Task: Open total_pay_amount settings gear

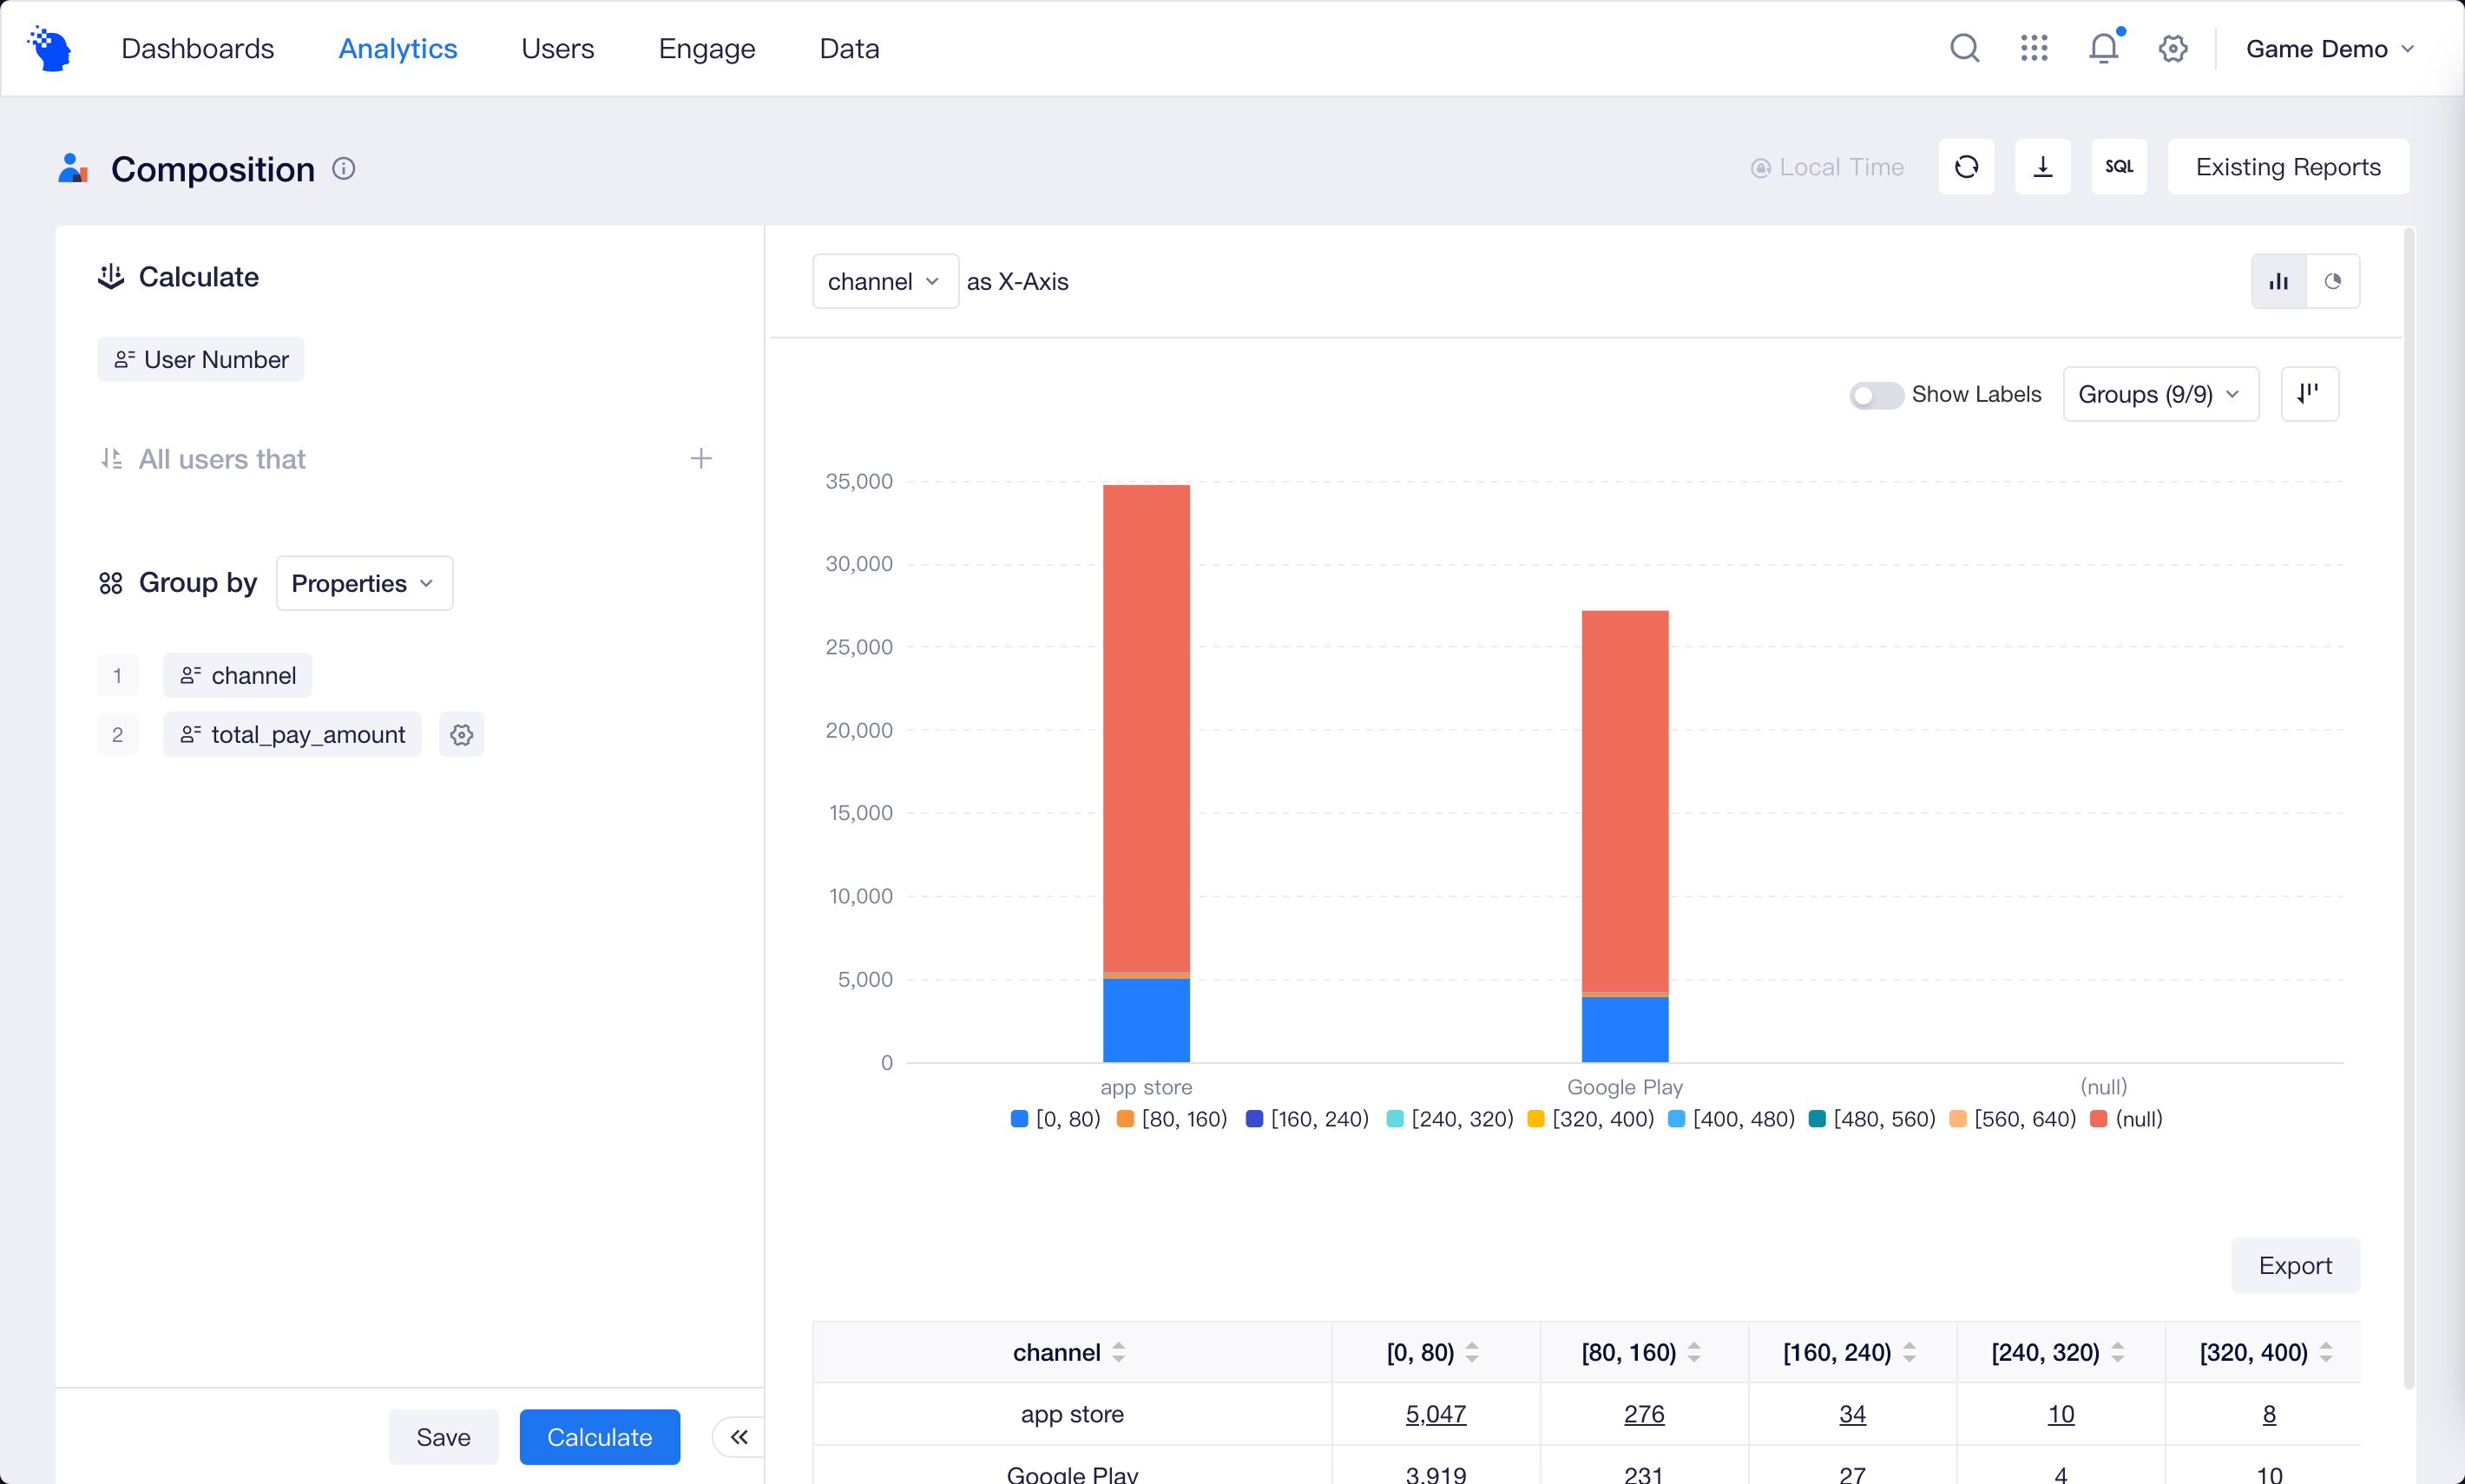Action: (x=461, y=735)
